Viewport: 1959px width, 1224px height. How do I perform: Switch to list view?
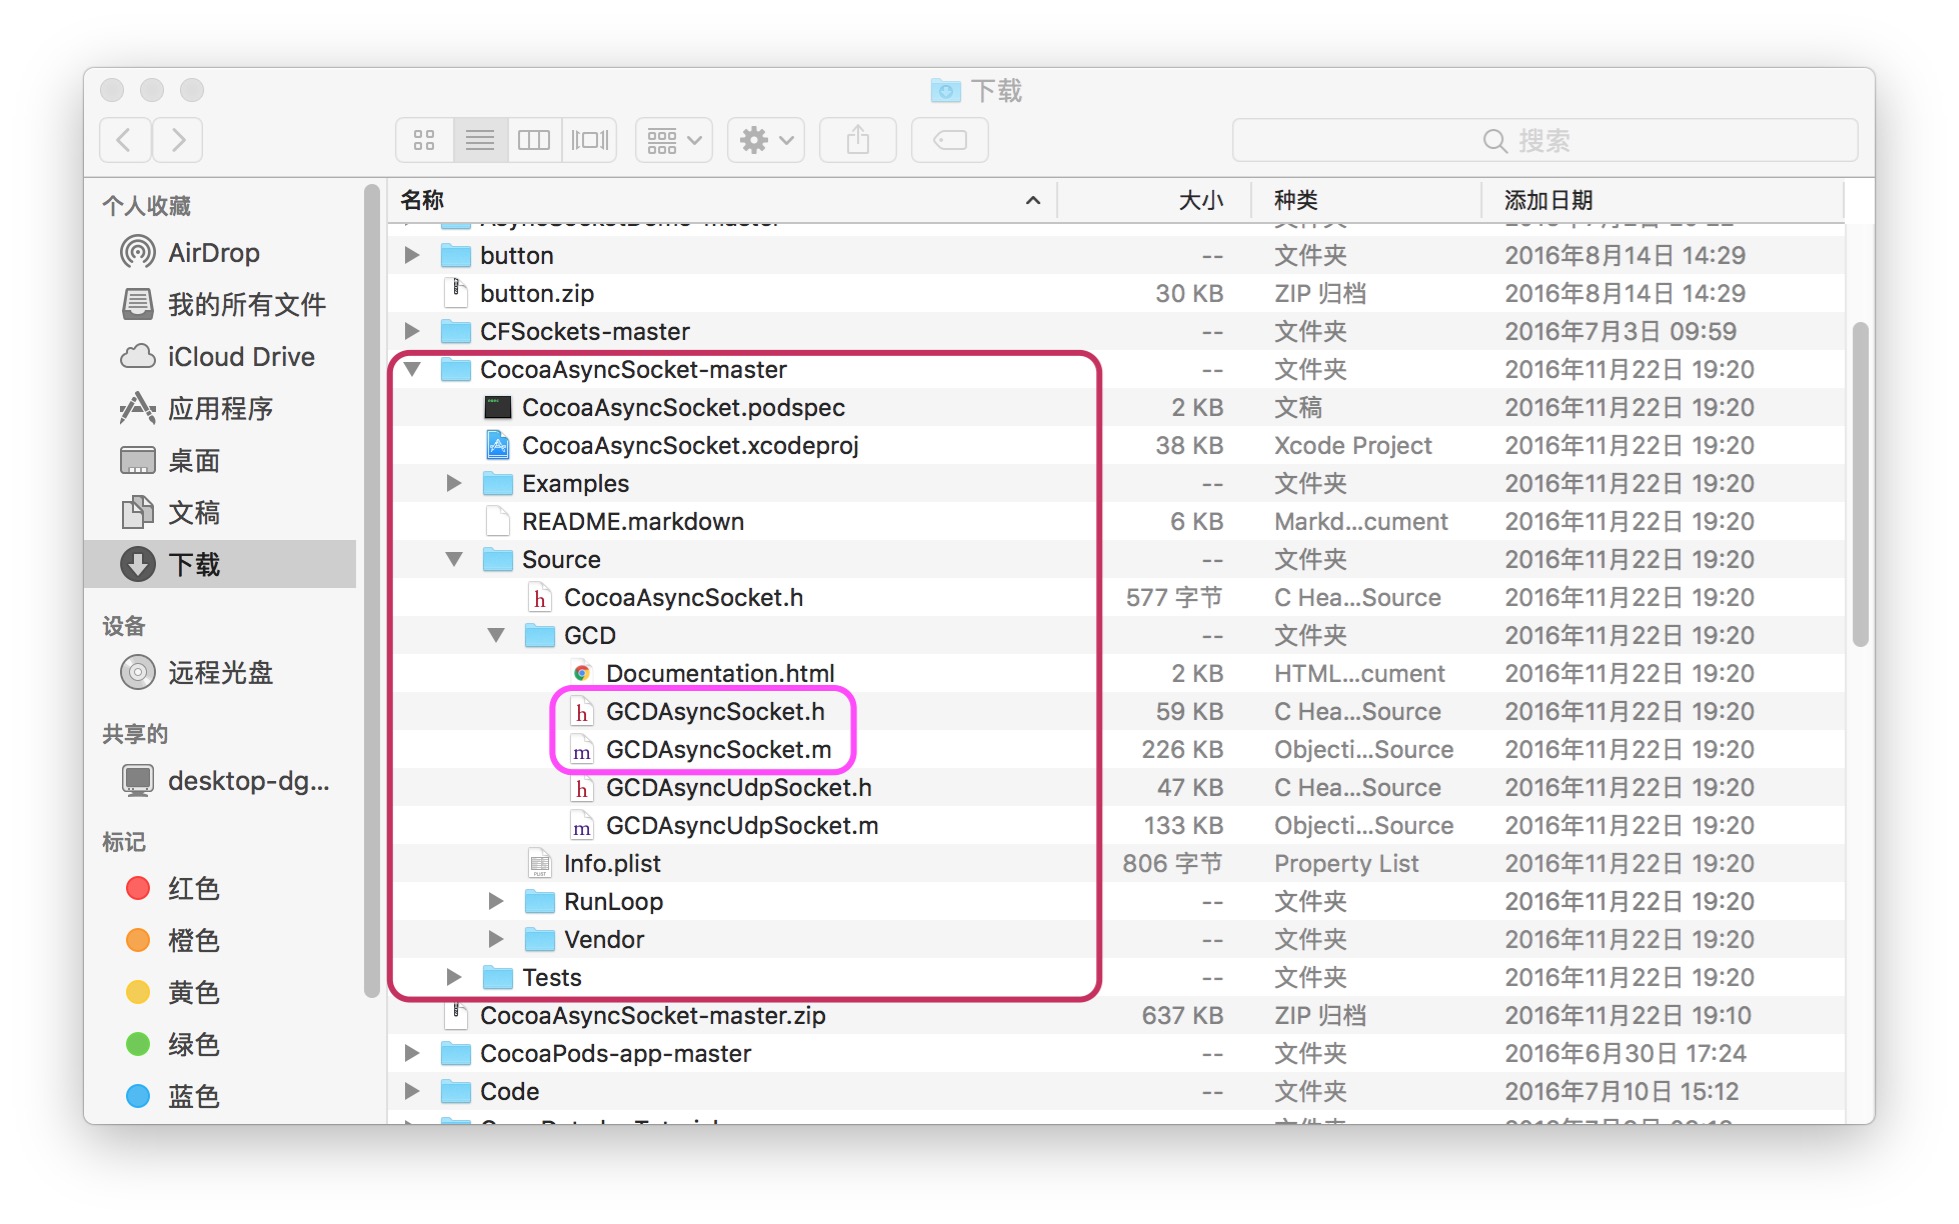pos(480,140)
